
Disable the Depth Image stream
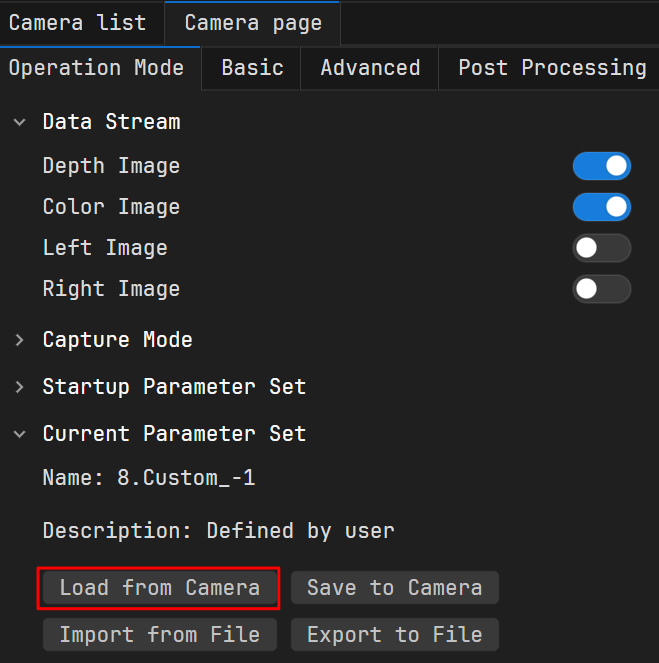[x=601, y=166]
